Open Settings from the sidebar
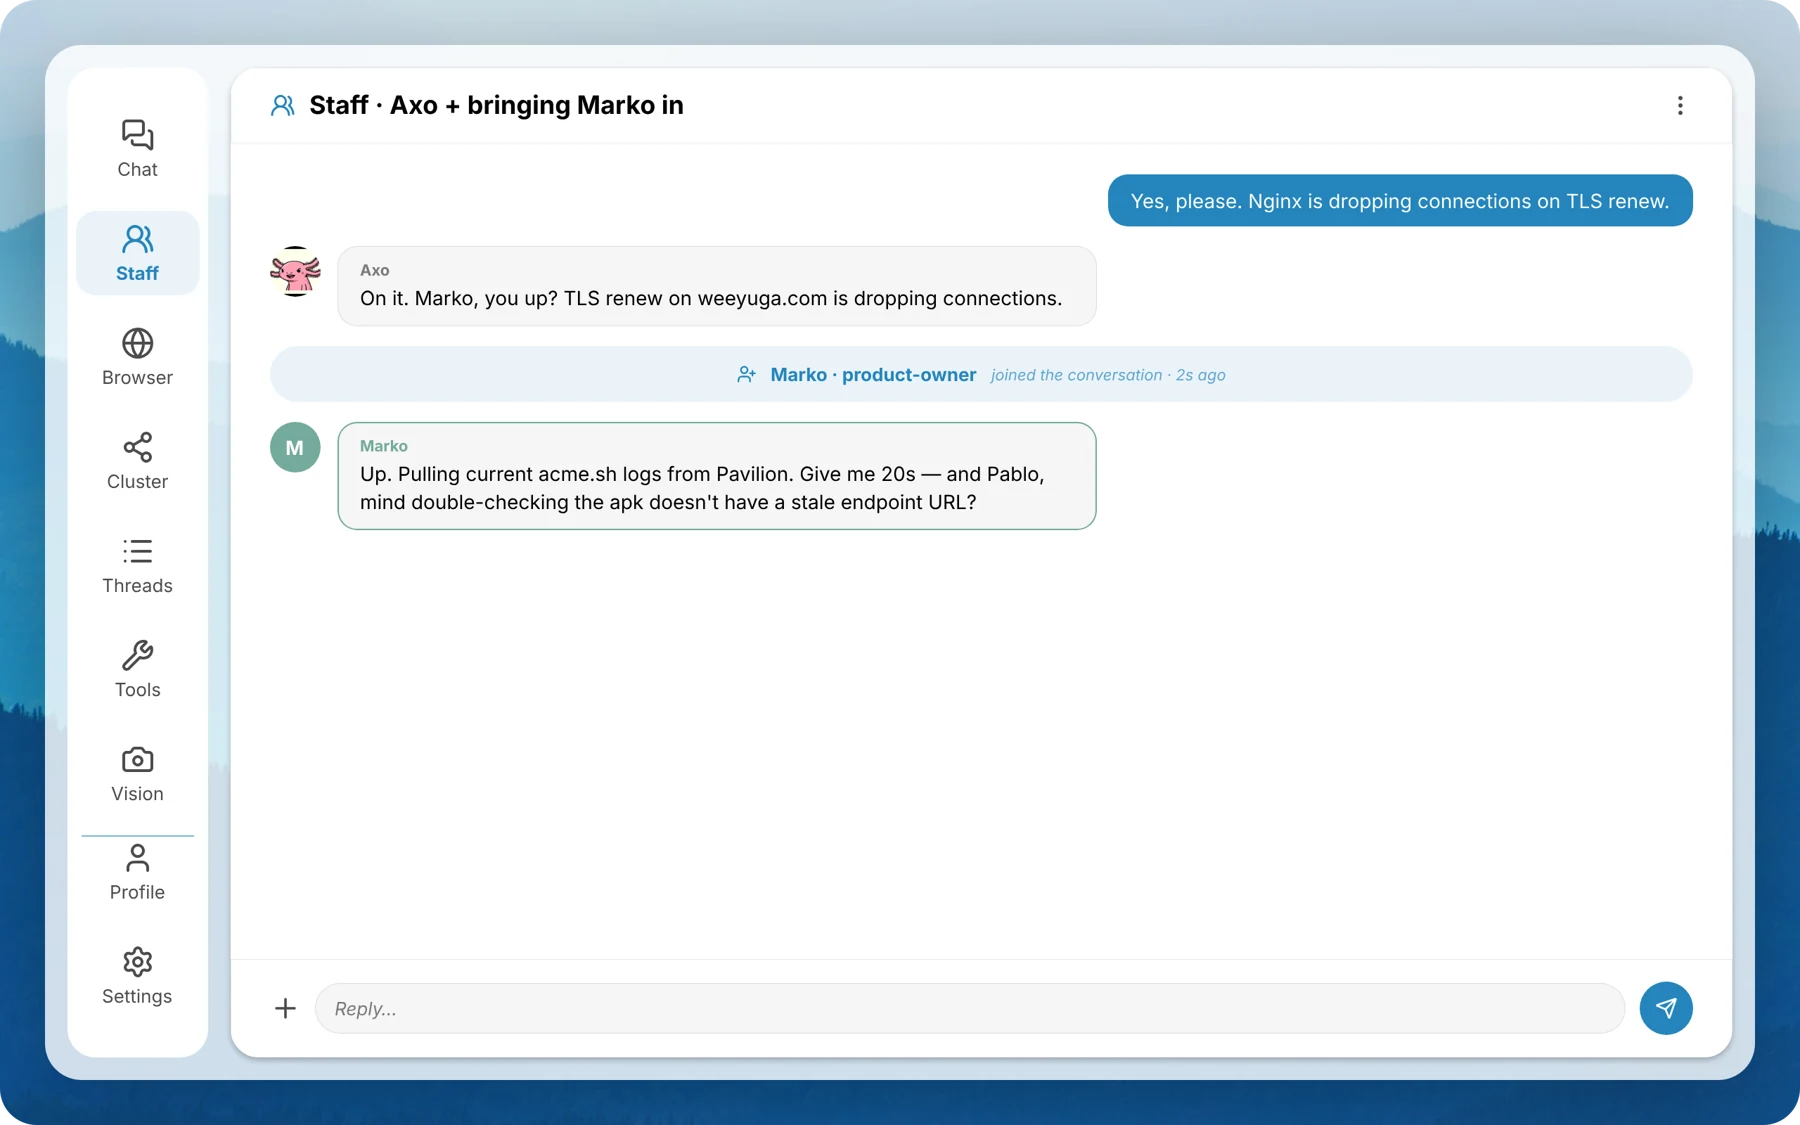This screenshot has height=1125, width=1800. pyautogui.click(x=137, y=976)
